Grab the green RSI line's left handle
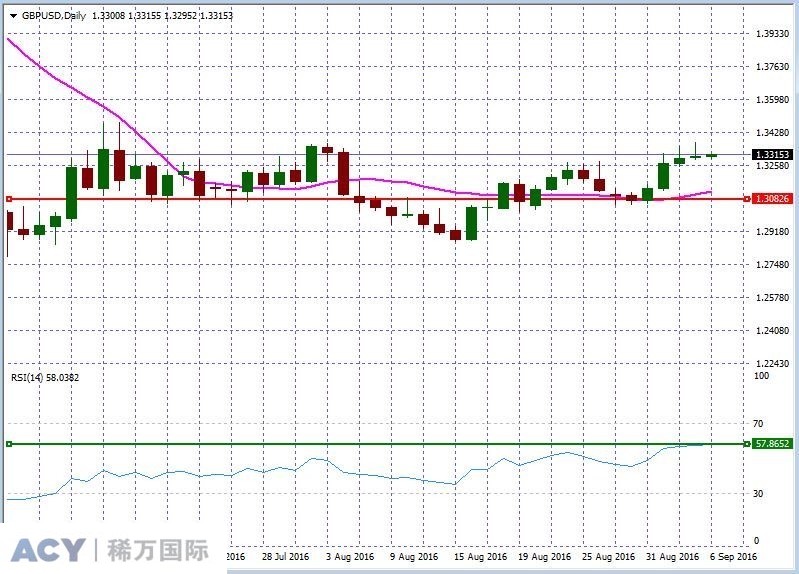The image size is (799, 574). (9, 444)
